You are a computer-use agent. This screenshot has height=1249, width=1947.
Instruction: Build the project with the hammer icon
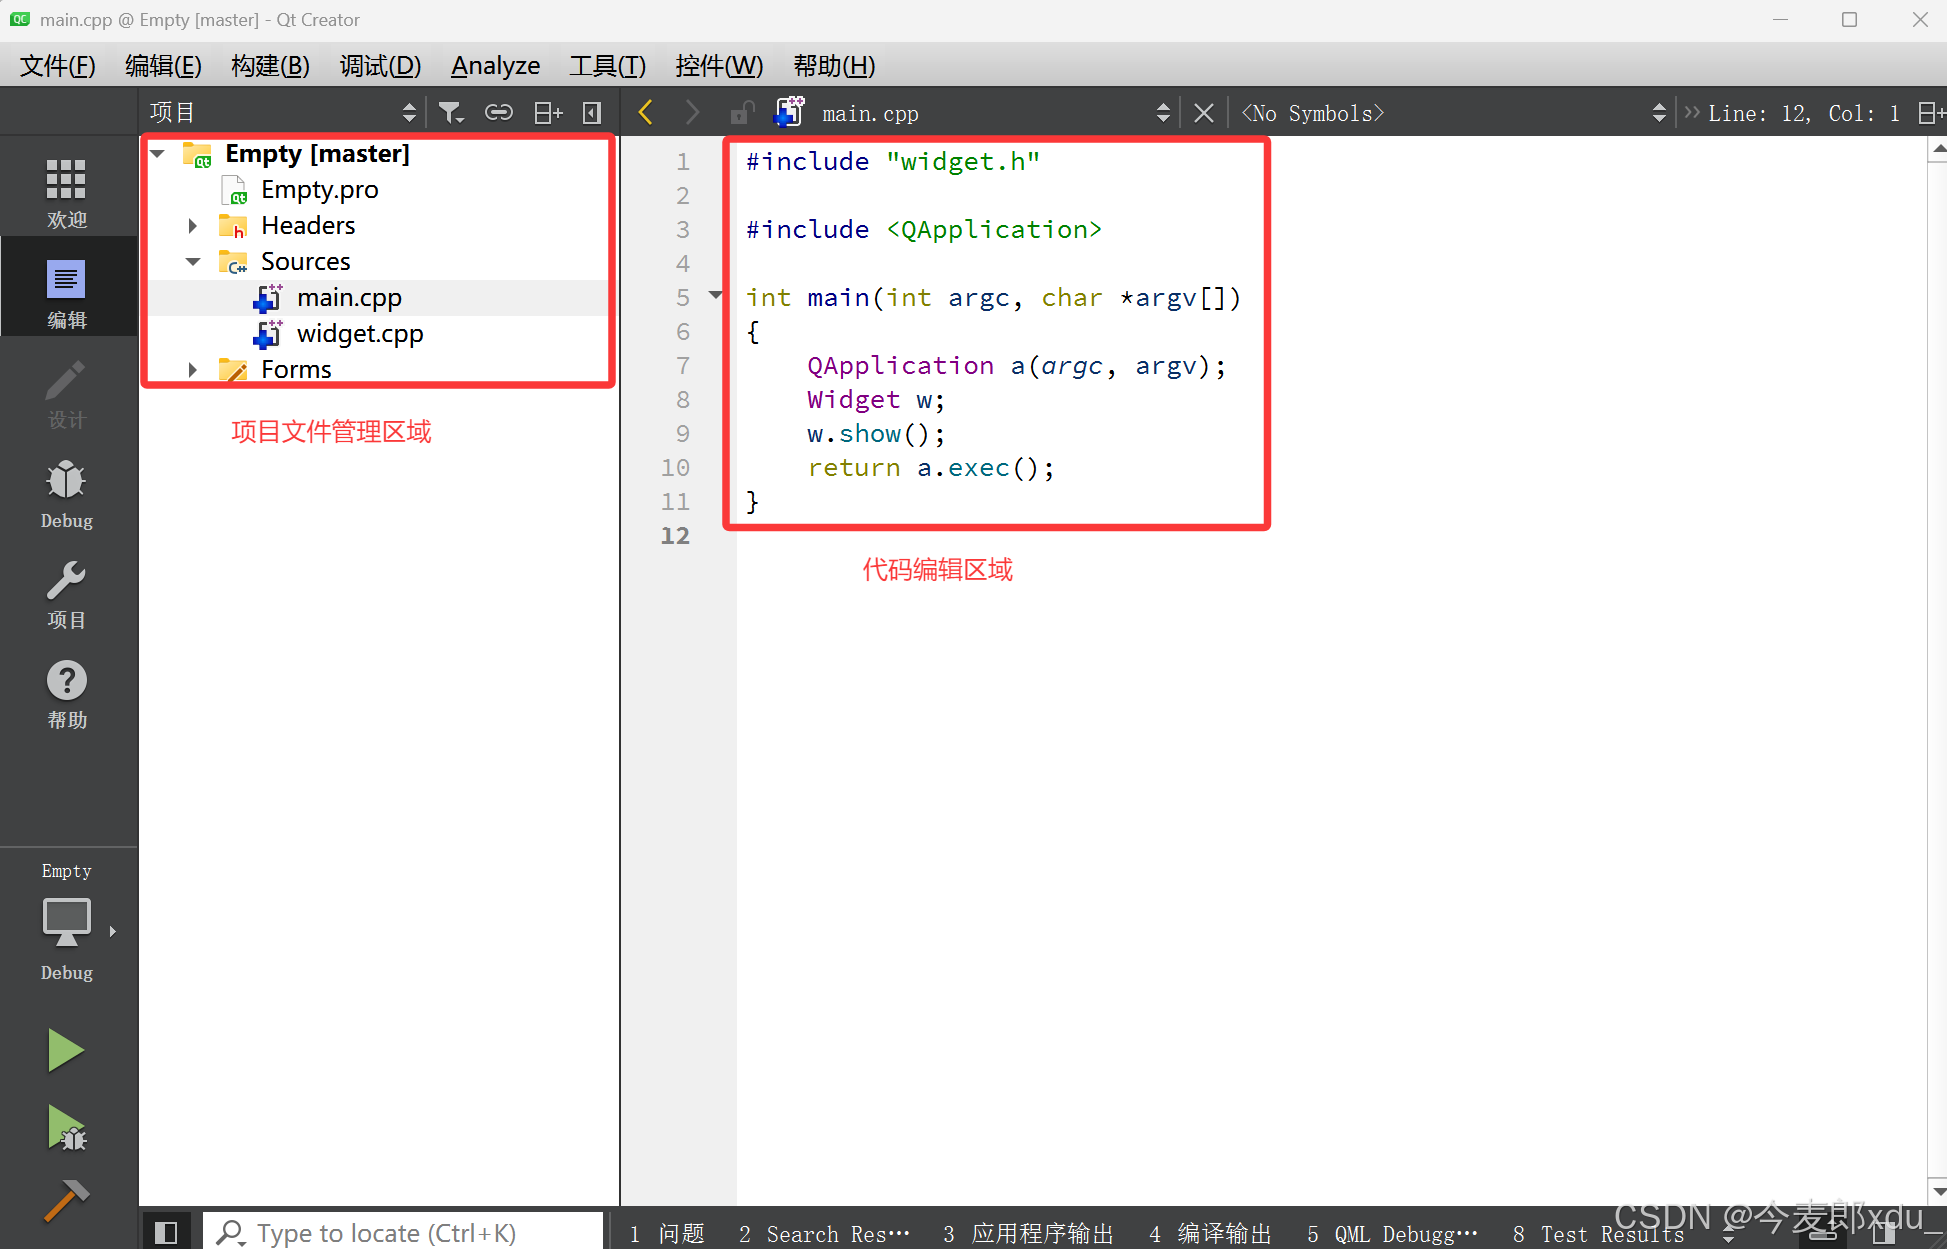click(x=66, y=1201)
